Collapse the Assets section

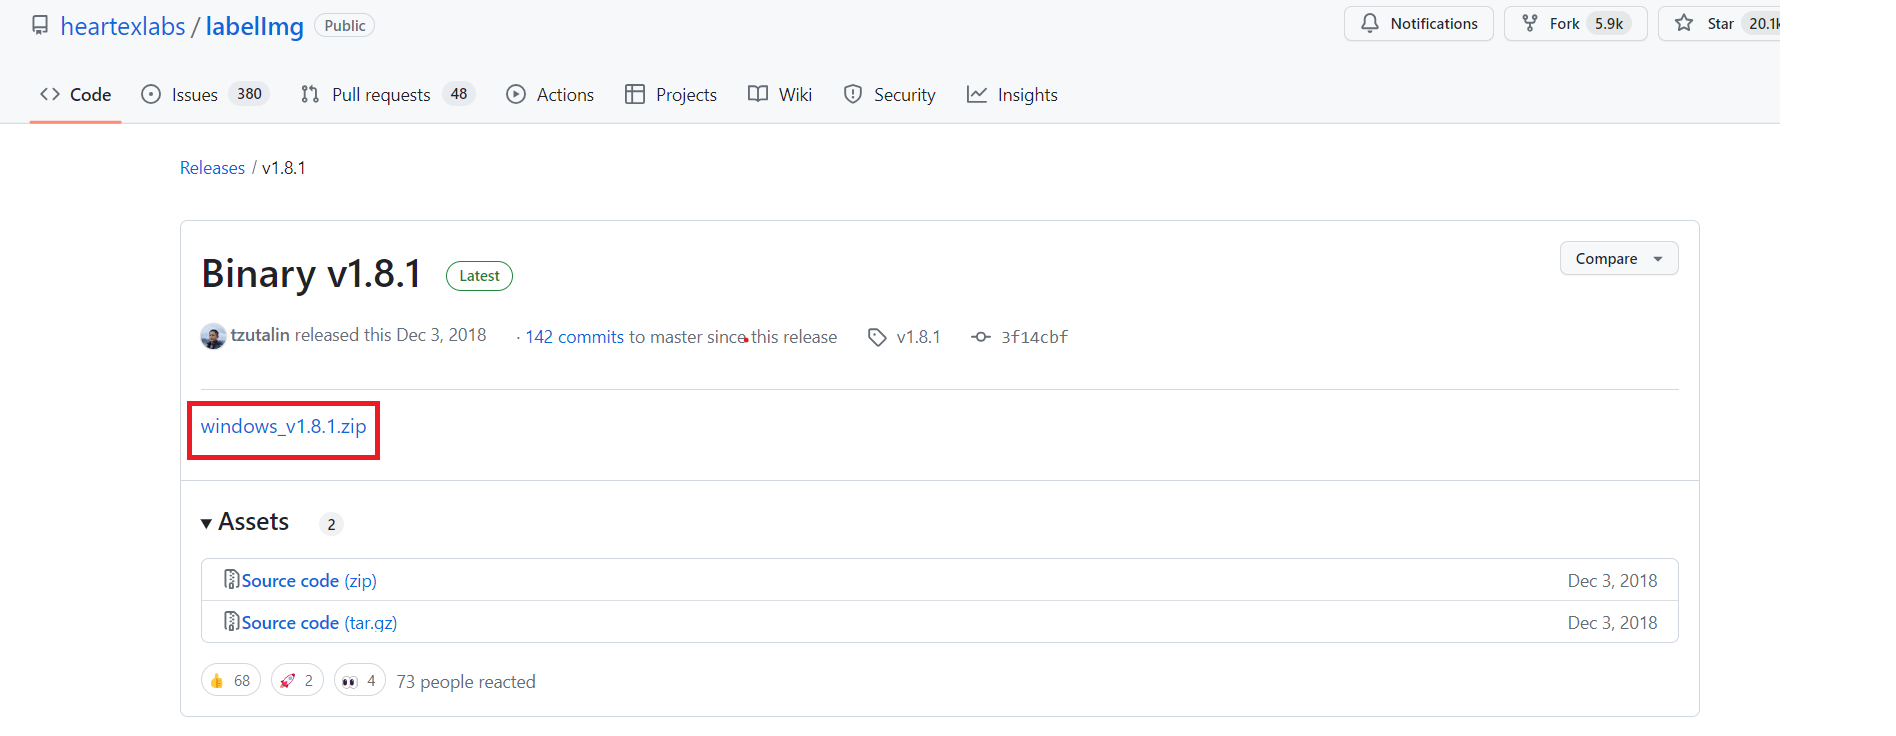click(x=245, y=522)
